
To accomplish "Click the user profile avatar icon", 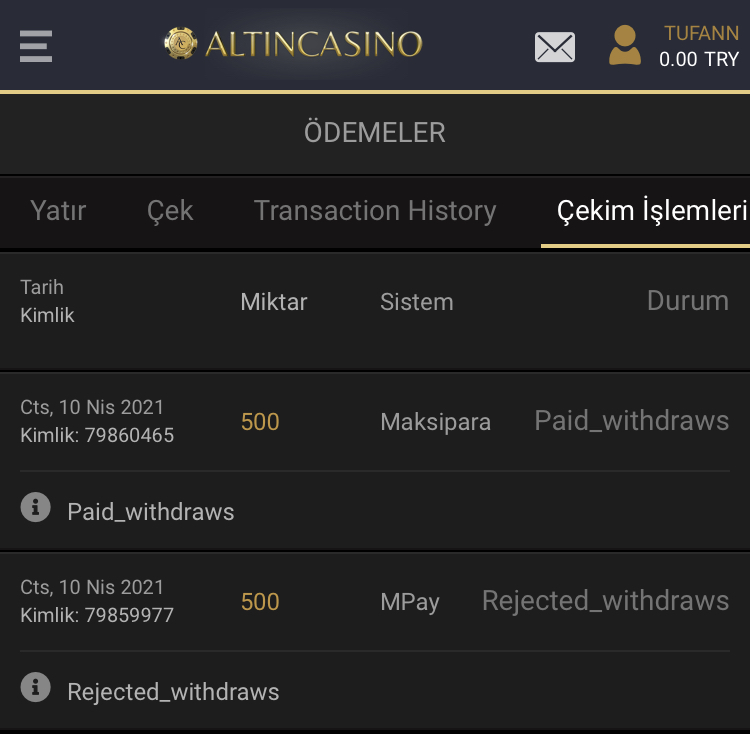I will pyautogui.click(x=625, y=46).
